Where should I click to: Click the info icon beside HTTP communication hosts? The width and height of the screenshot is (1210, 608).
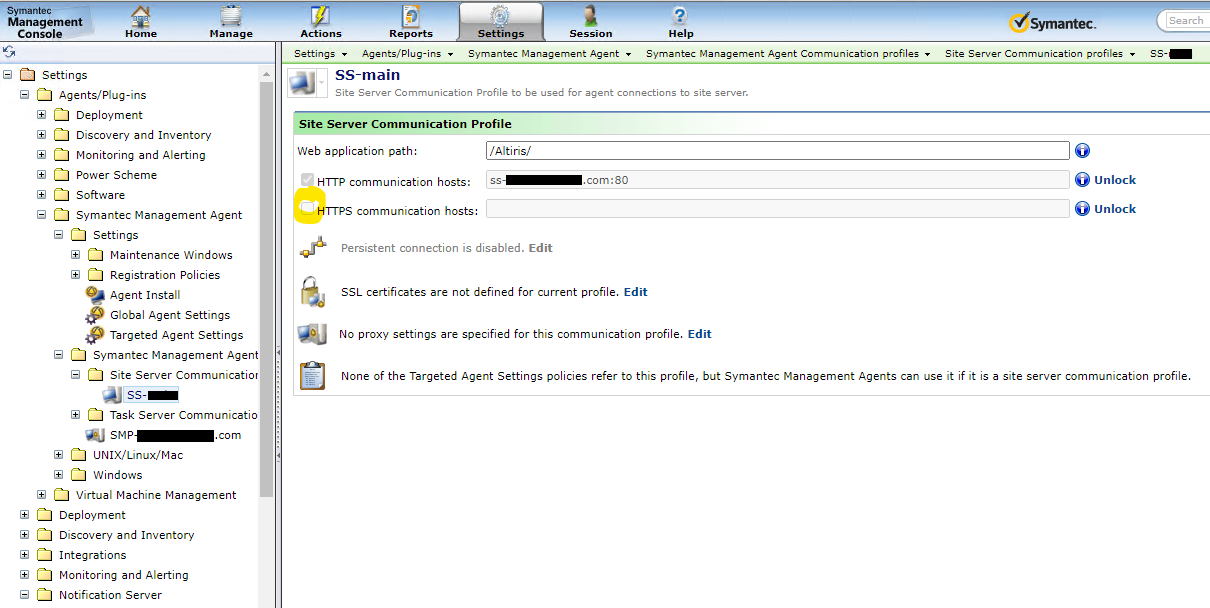[x=1082, y=180]
